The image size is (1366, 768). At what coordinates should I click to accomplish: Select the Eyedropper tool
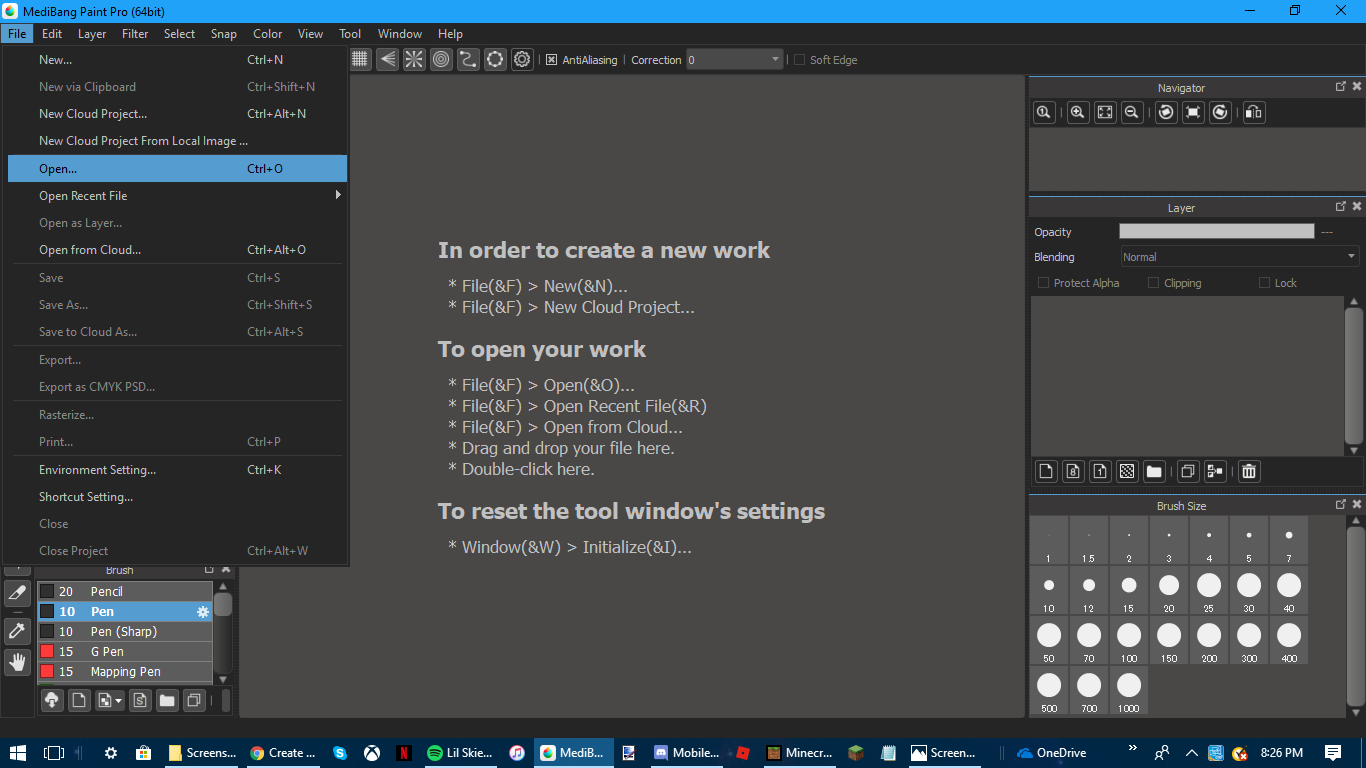pos(17,630)
